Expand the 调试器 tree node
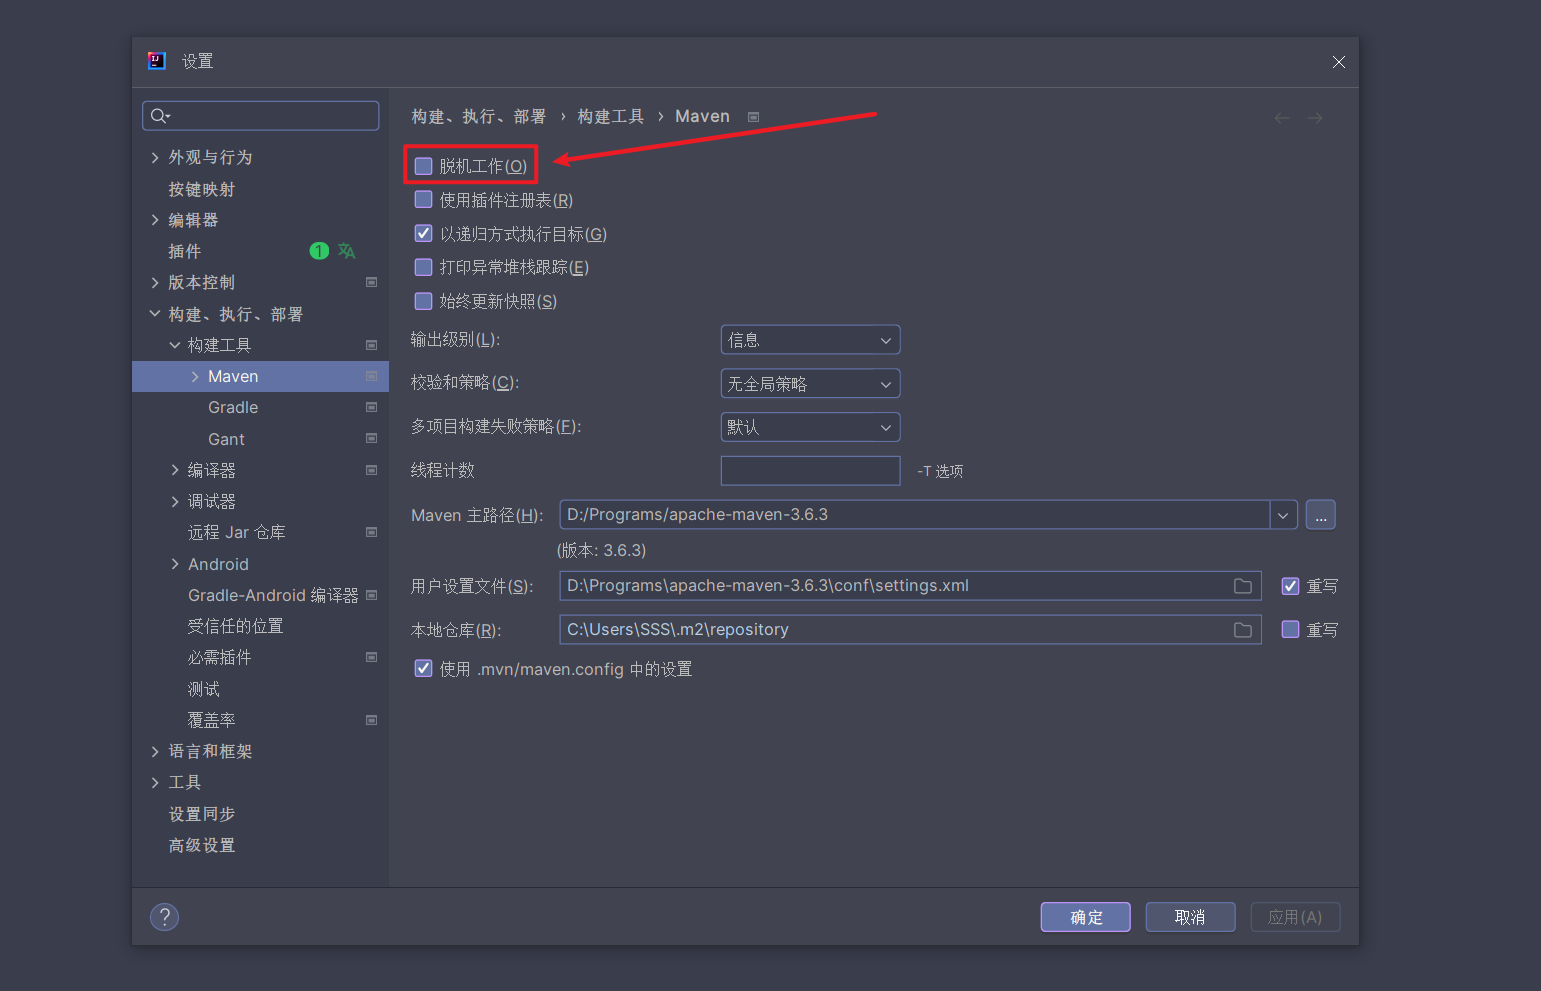This screenshot has height=991, width=1541. tap(175, 501)
